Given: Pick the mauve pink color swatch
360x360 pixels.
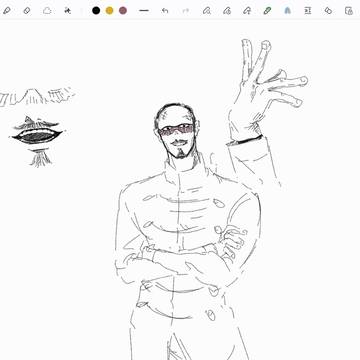Looking at the screenshot, I should (123, 11).
